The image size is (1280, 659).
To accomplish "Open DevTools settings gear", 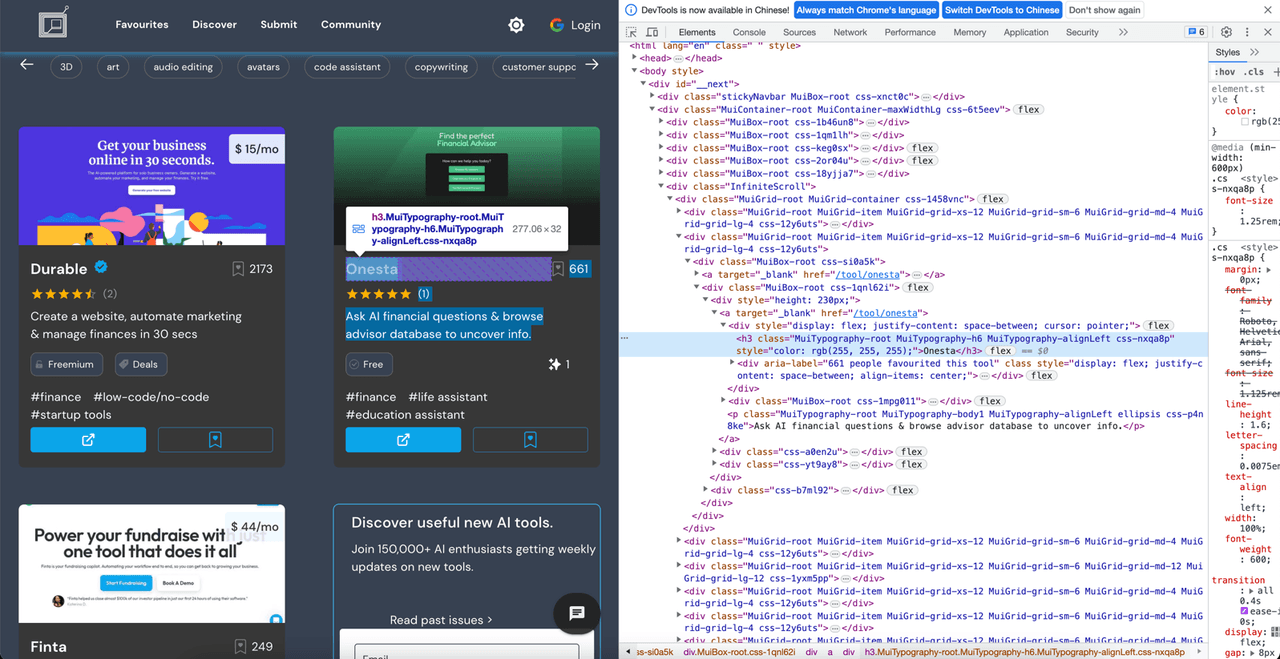I will point(1227,32).
